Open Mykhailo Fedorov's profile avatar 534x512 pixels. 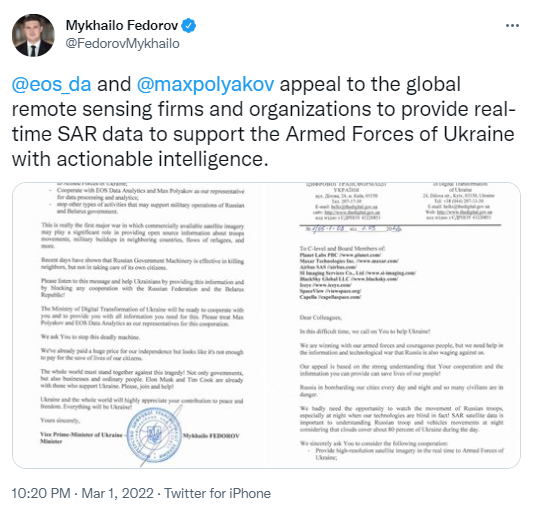(x=33, y=35)
